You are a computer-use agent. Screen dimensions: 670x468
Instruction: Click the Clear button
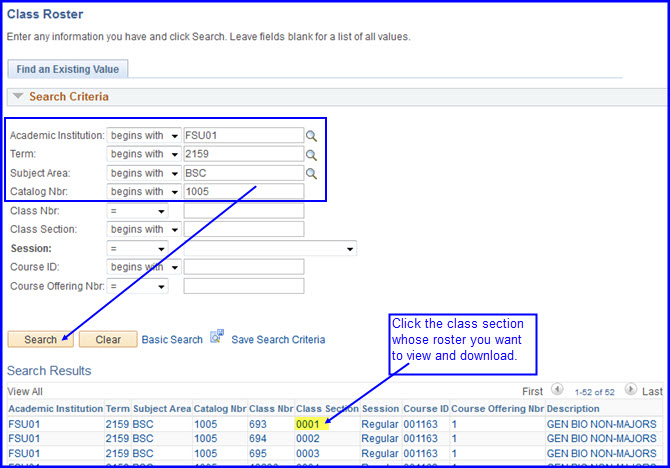point(108,339)
